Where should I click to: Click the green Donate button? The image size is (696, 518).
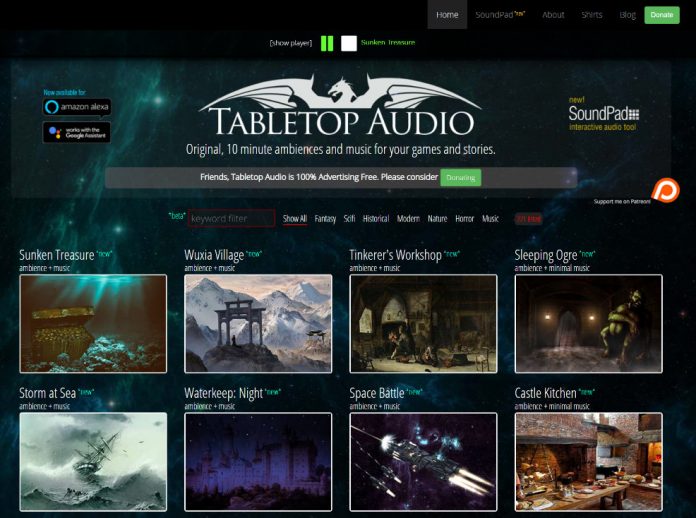pyautogui.click(x=662, y=15)
